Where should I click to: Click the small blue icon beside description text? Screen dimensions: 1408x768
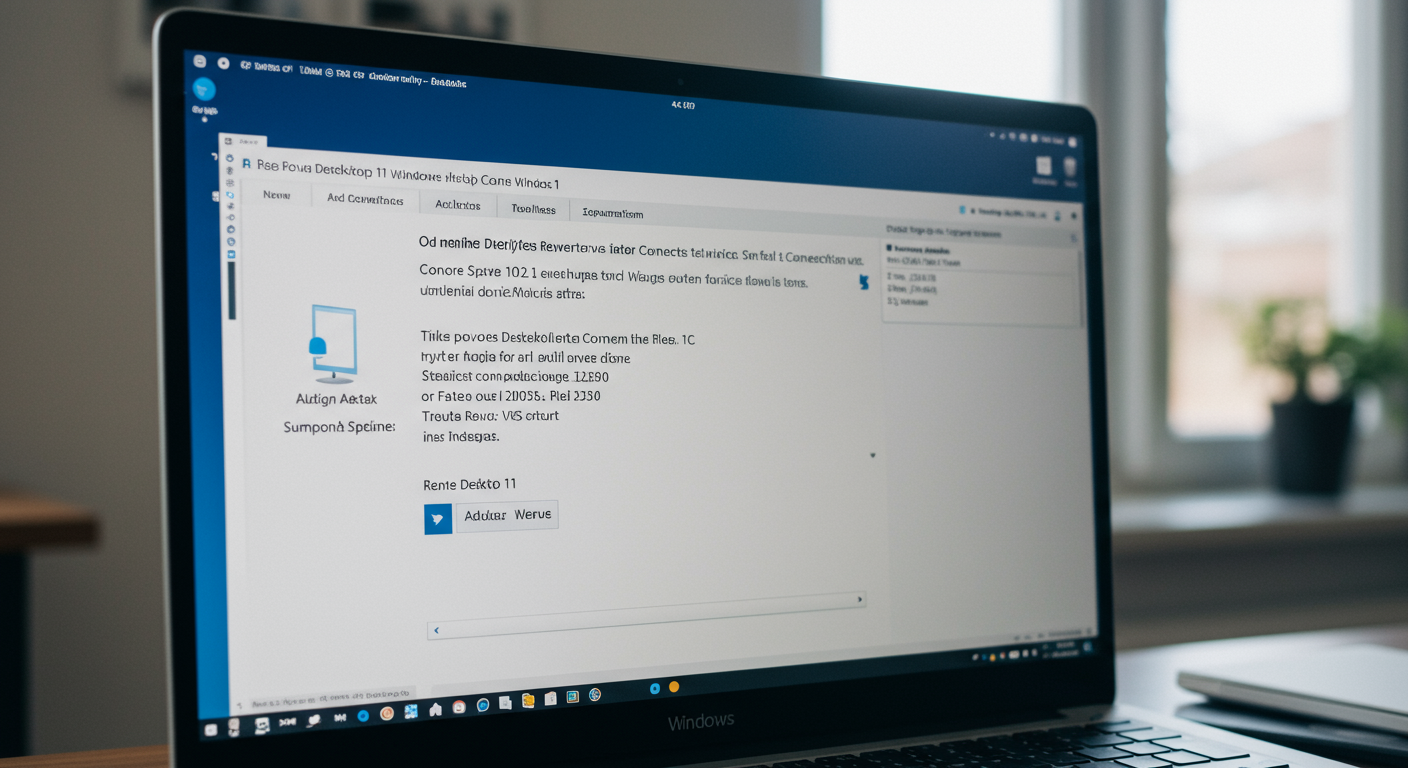[x=863, y=283]
